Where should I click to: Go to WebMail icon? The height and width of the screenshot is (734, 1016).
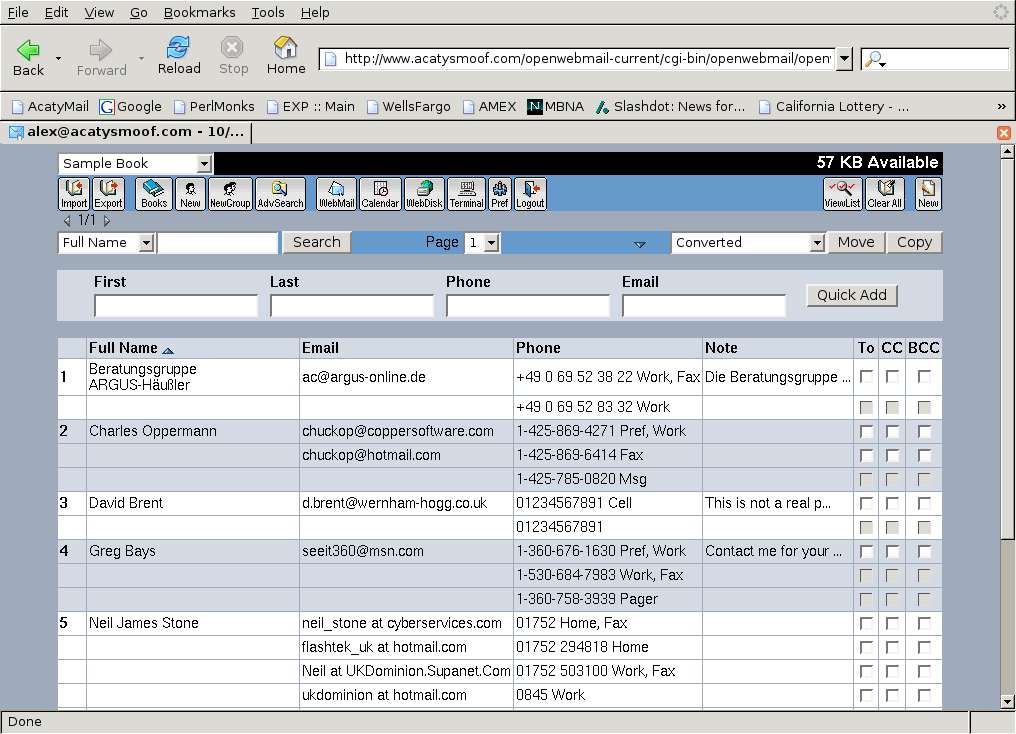336,194
